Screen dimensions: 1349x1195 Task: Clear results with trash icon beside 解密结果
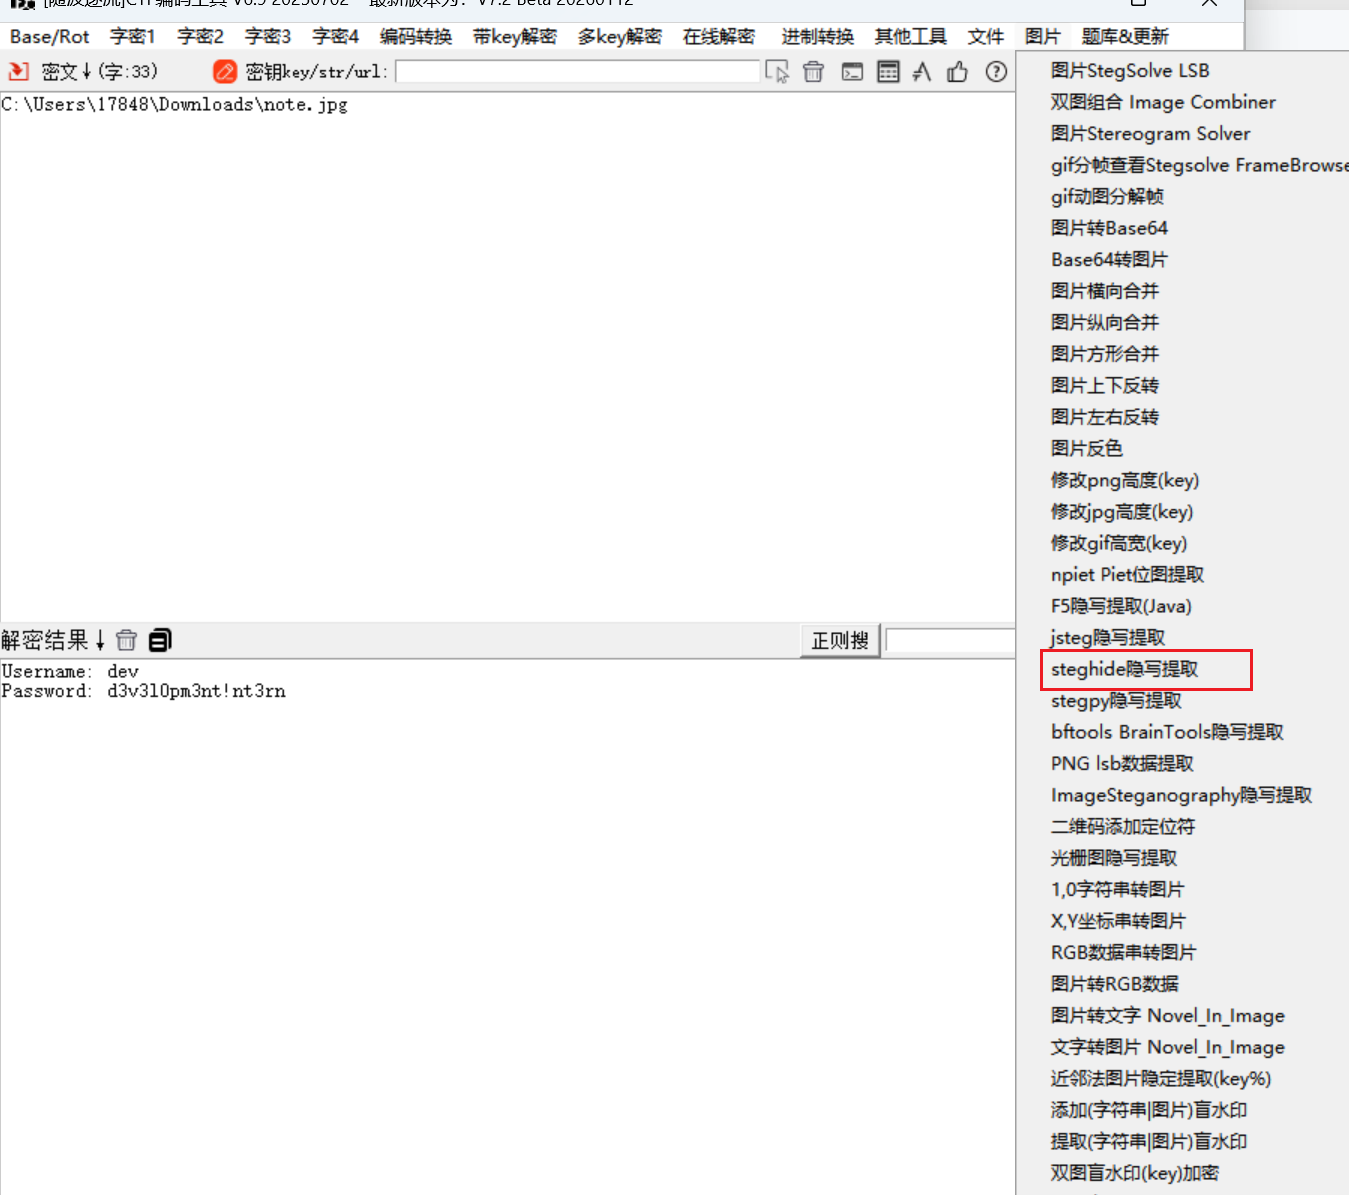point(126,640)
